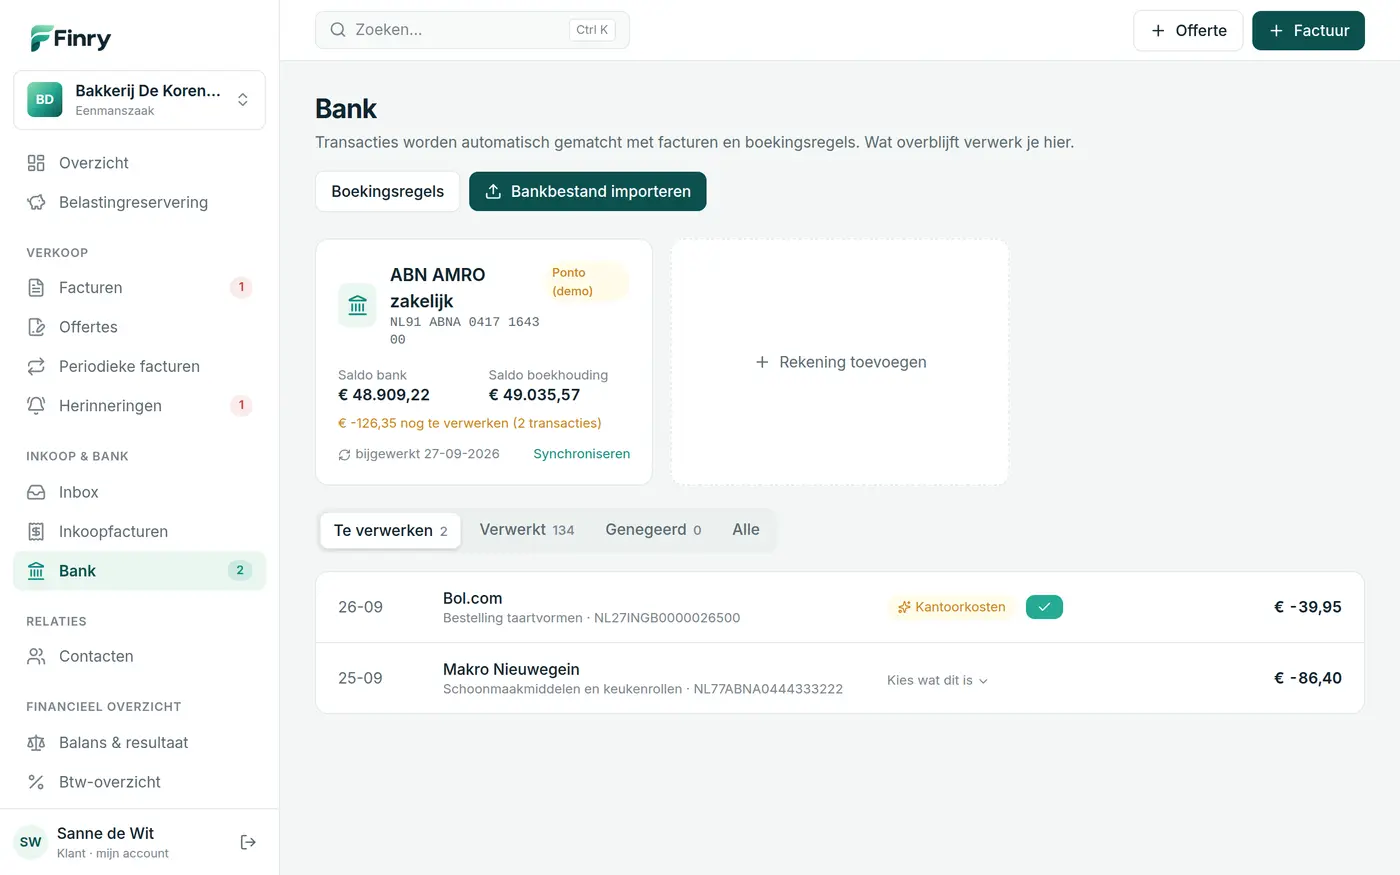Open Facturen in the sidebar
The height and width of the screenshot is (875, 1400).
[139, 287]
